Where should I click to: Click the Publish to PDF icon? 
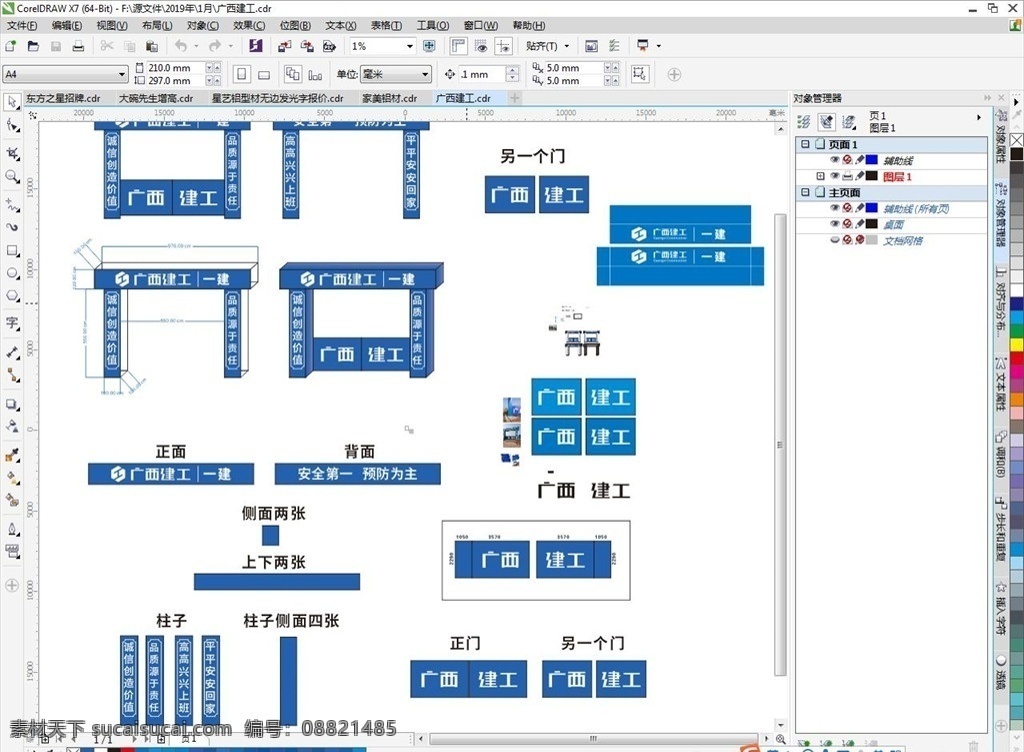tap(330, 46)
